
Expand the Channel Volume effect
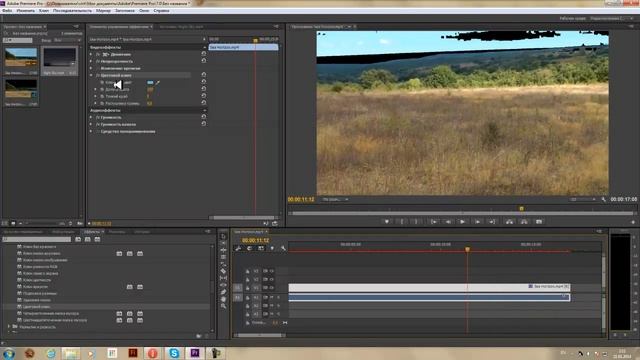91,124
